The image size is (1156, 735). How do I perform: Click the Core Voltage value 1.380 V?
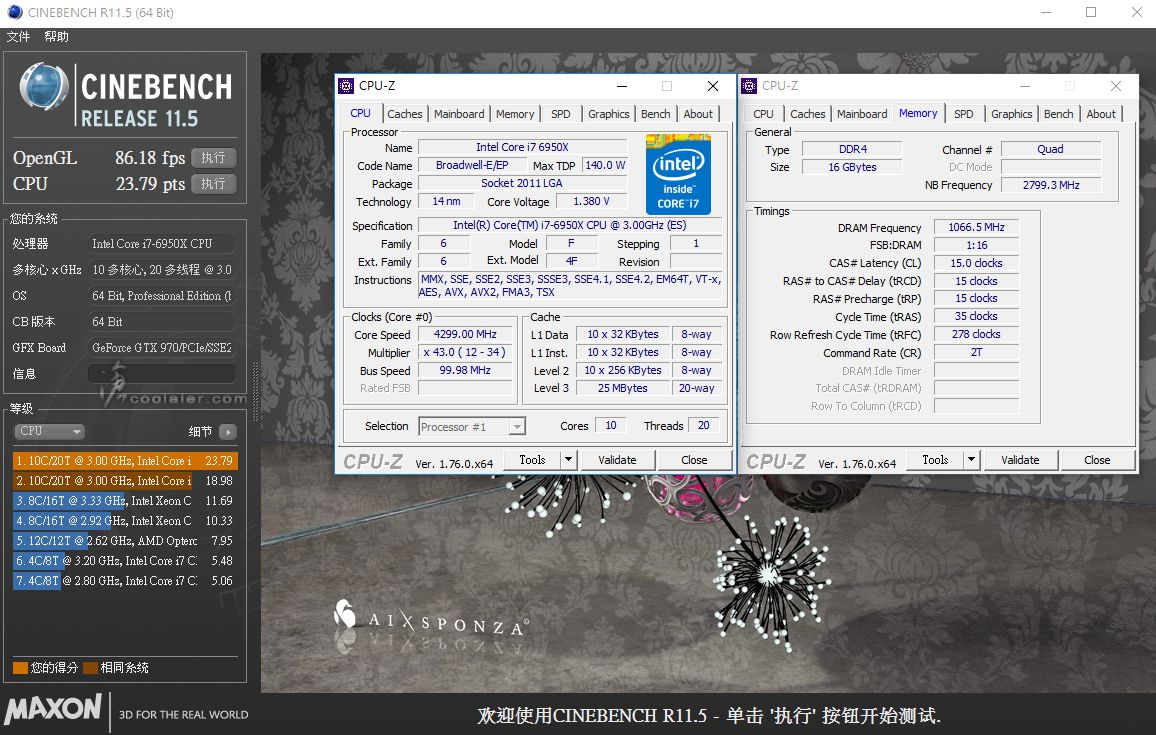(591, 201)
